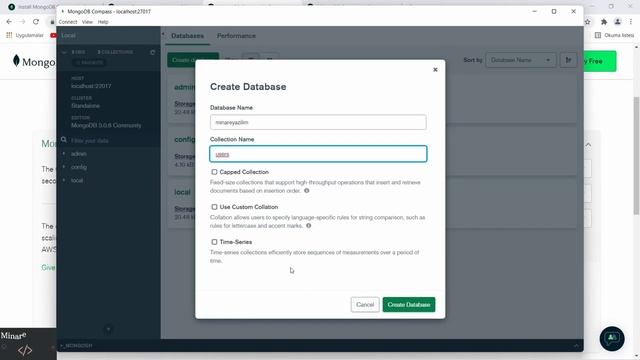The height and width of the screenshot is (360, 640).
Task: Select the config database in the sidebar tree
Action: [x=79, y=167]
